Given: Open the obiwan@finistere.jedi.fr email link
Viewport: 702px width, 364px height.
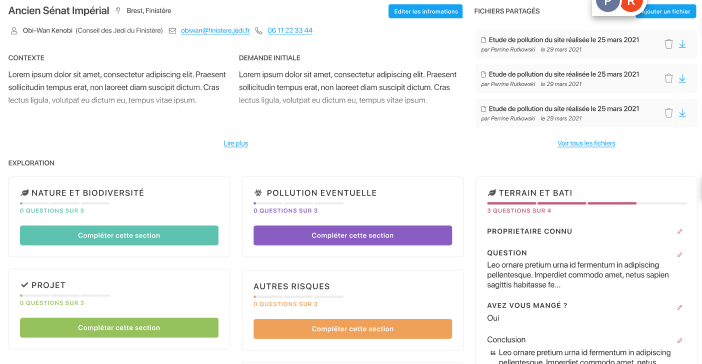Looking at the screenshot, I should [215, 30].
